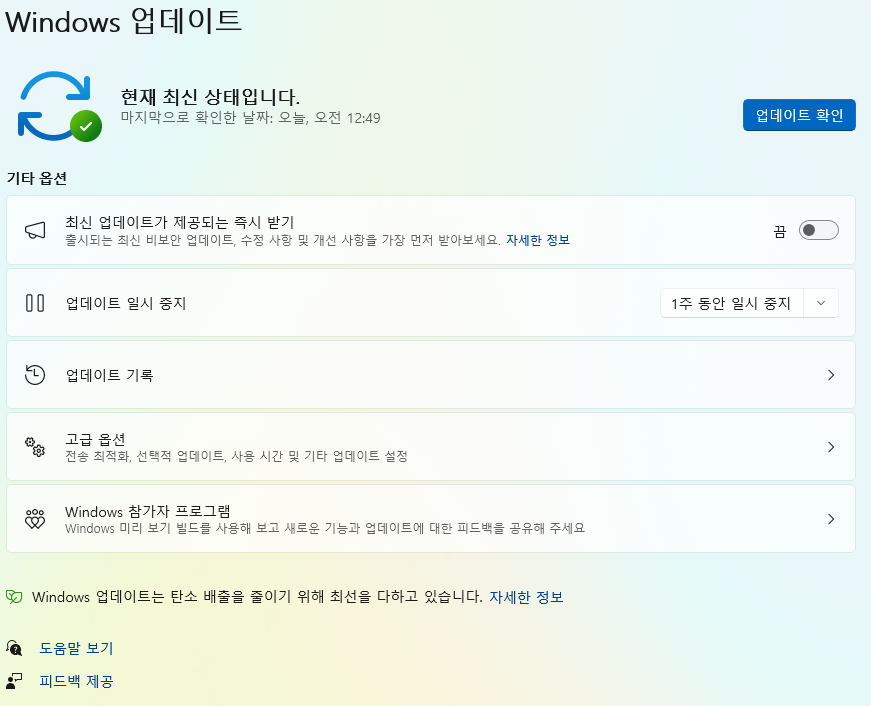871x706 pixels.
Task: Click the 기타 옵션 section heading
Action: [37, 178]
